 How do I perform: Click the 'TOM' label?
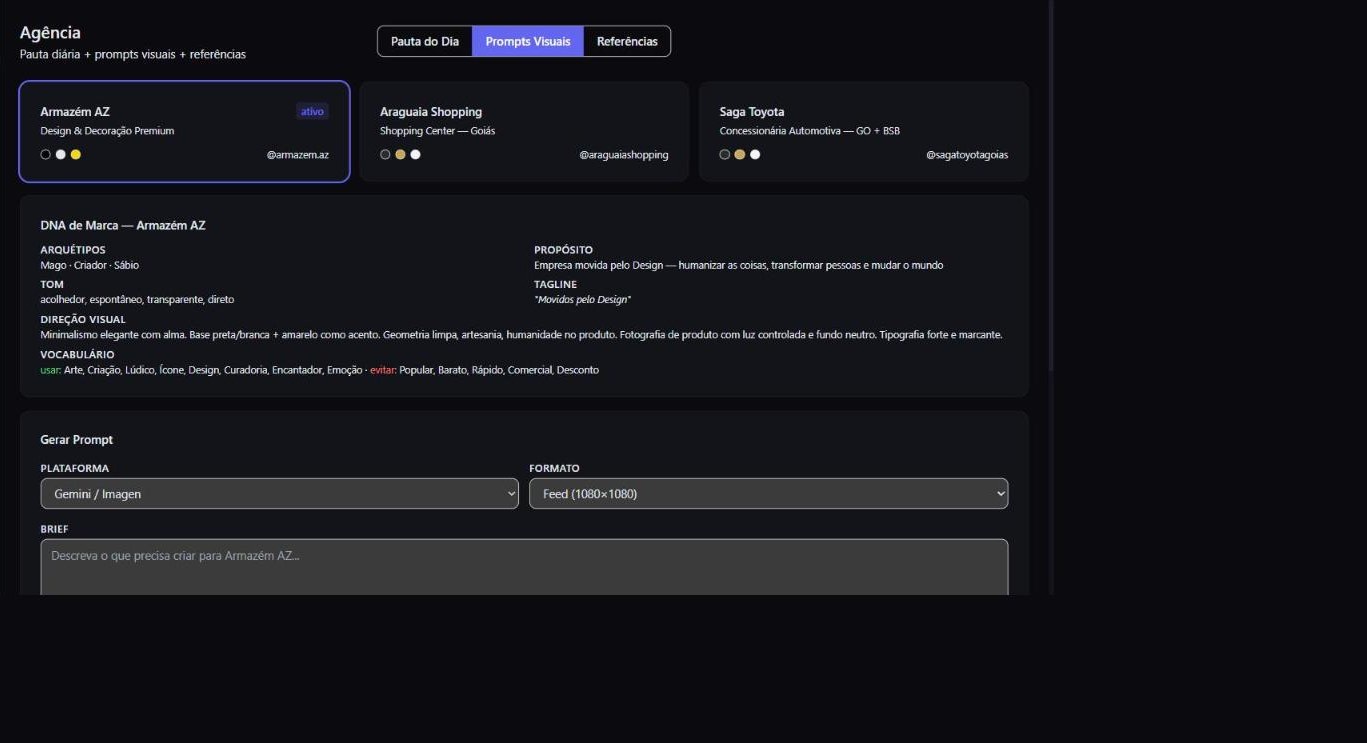pyautogui.click(x=52, y=285)
